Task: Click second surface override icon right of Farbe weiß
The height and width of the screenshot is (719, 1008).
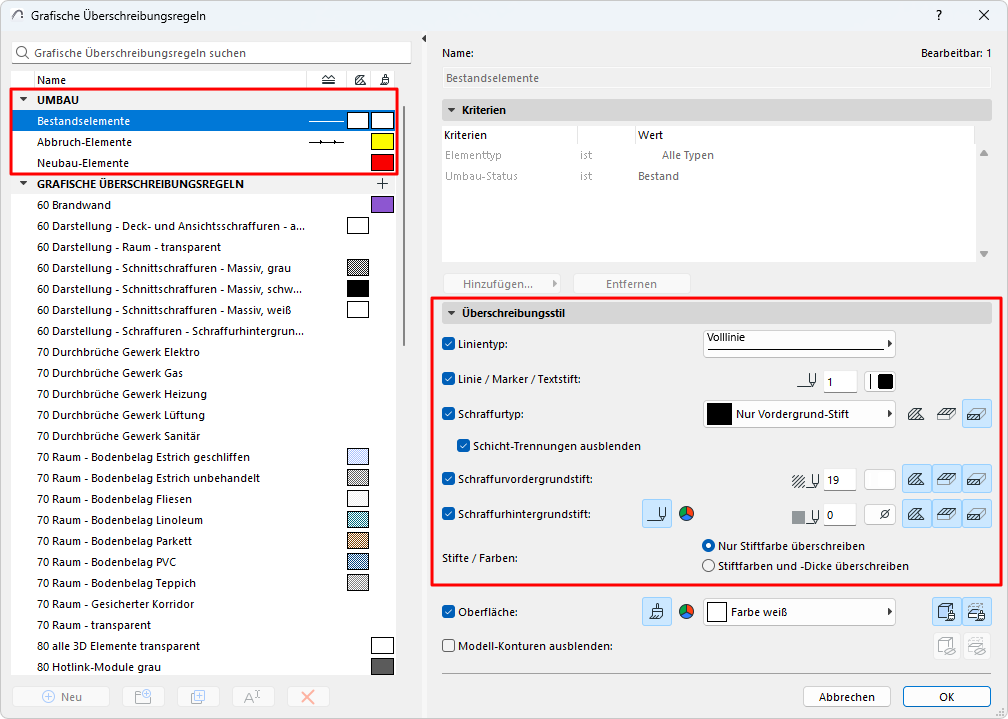Action: pos(976,612)
